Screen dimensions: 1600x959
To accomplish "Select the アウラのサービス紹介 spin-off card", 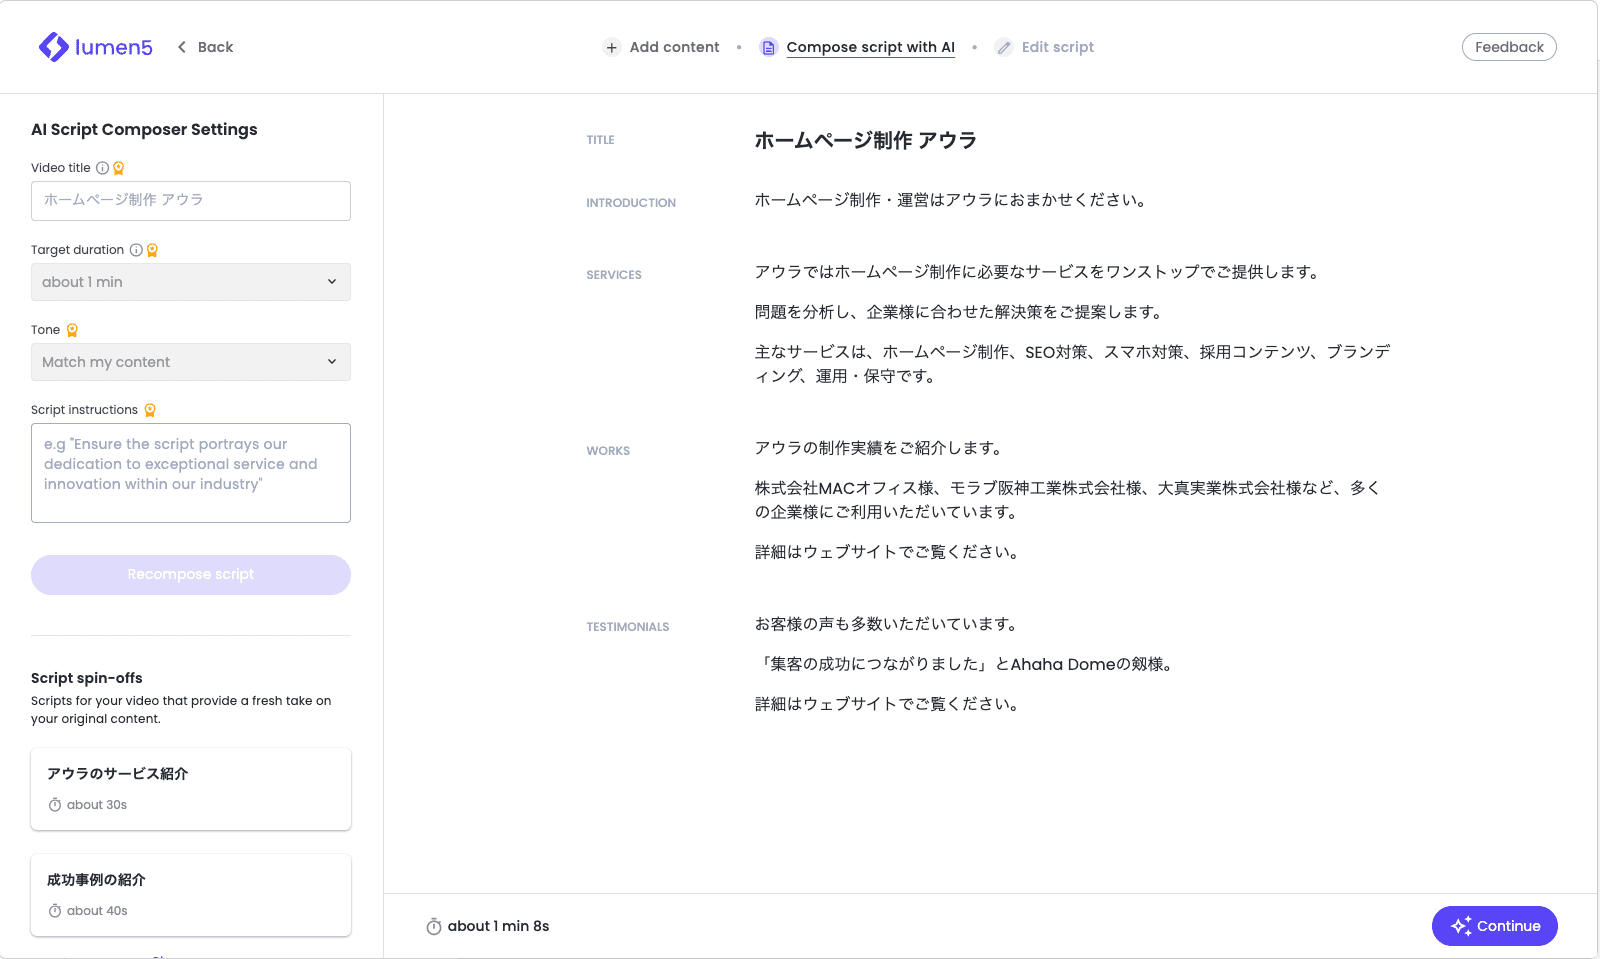I will click(190, 789).
